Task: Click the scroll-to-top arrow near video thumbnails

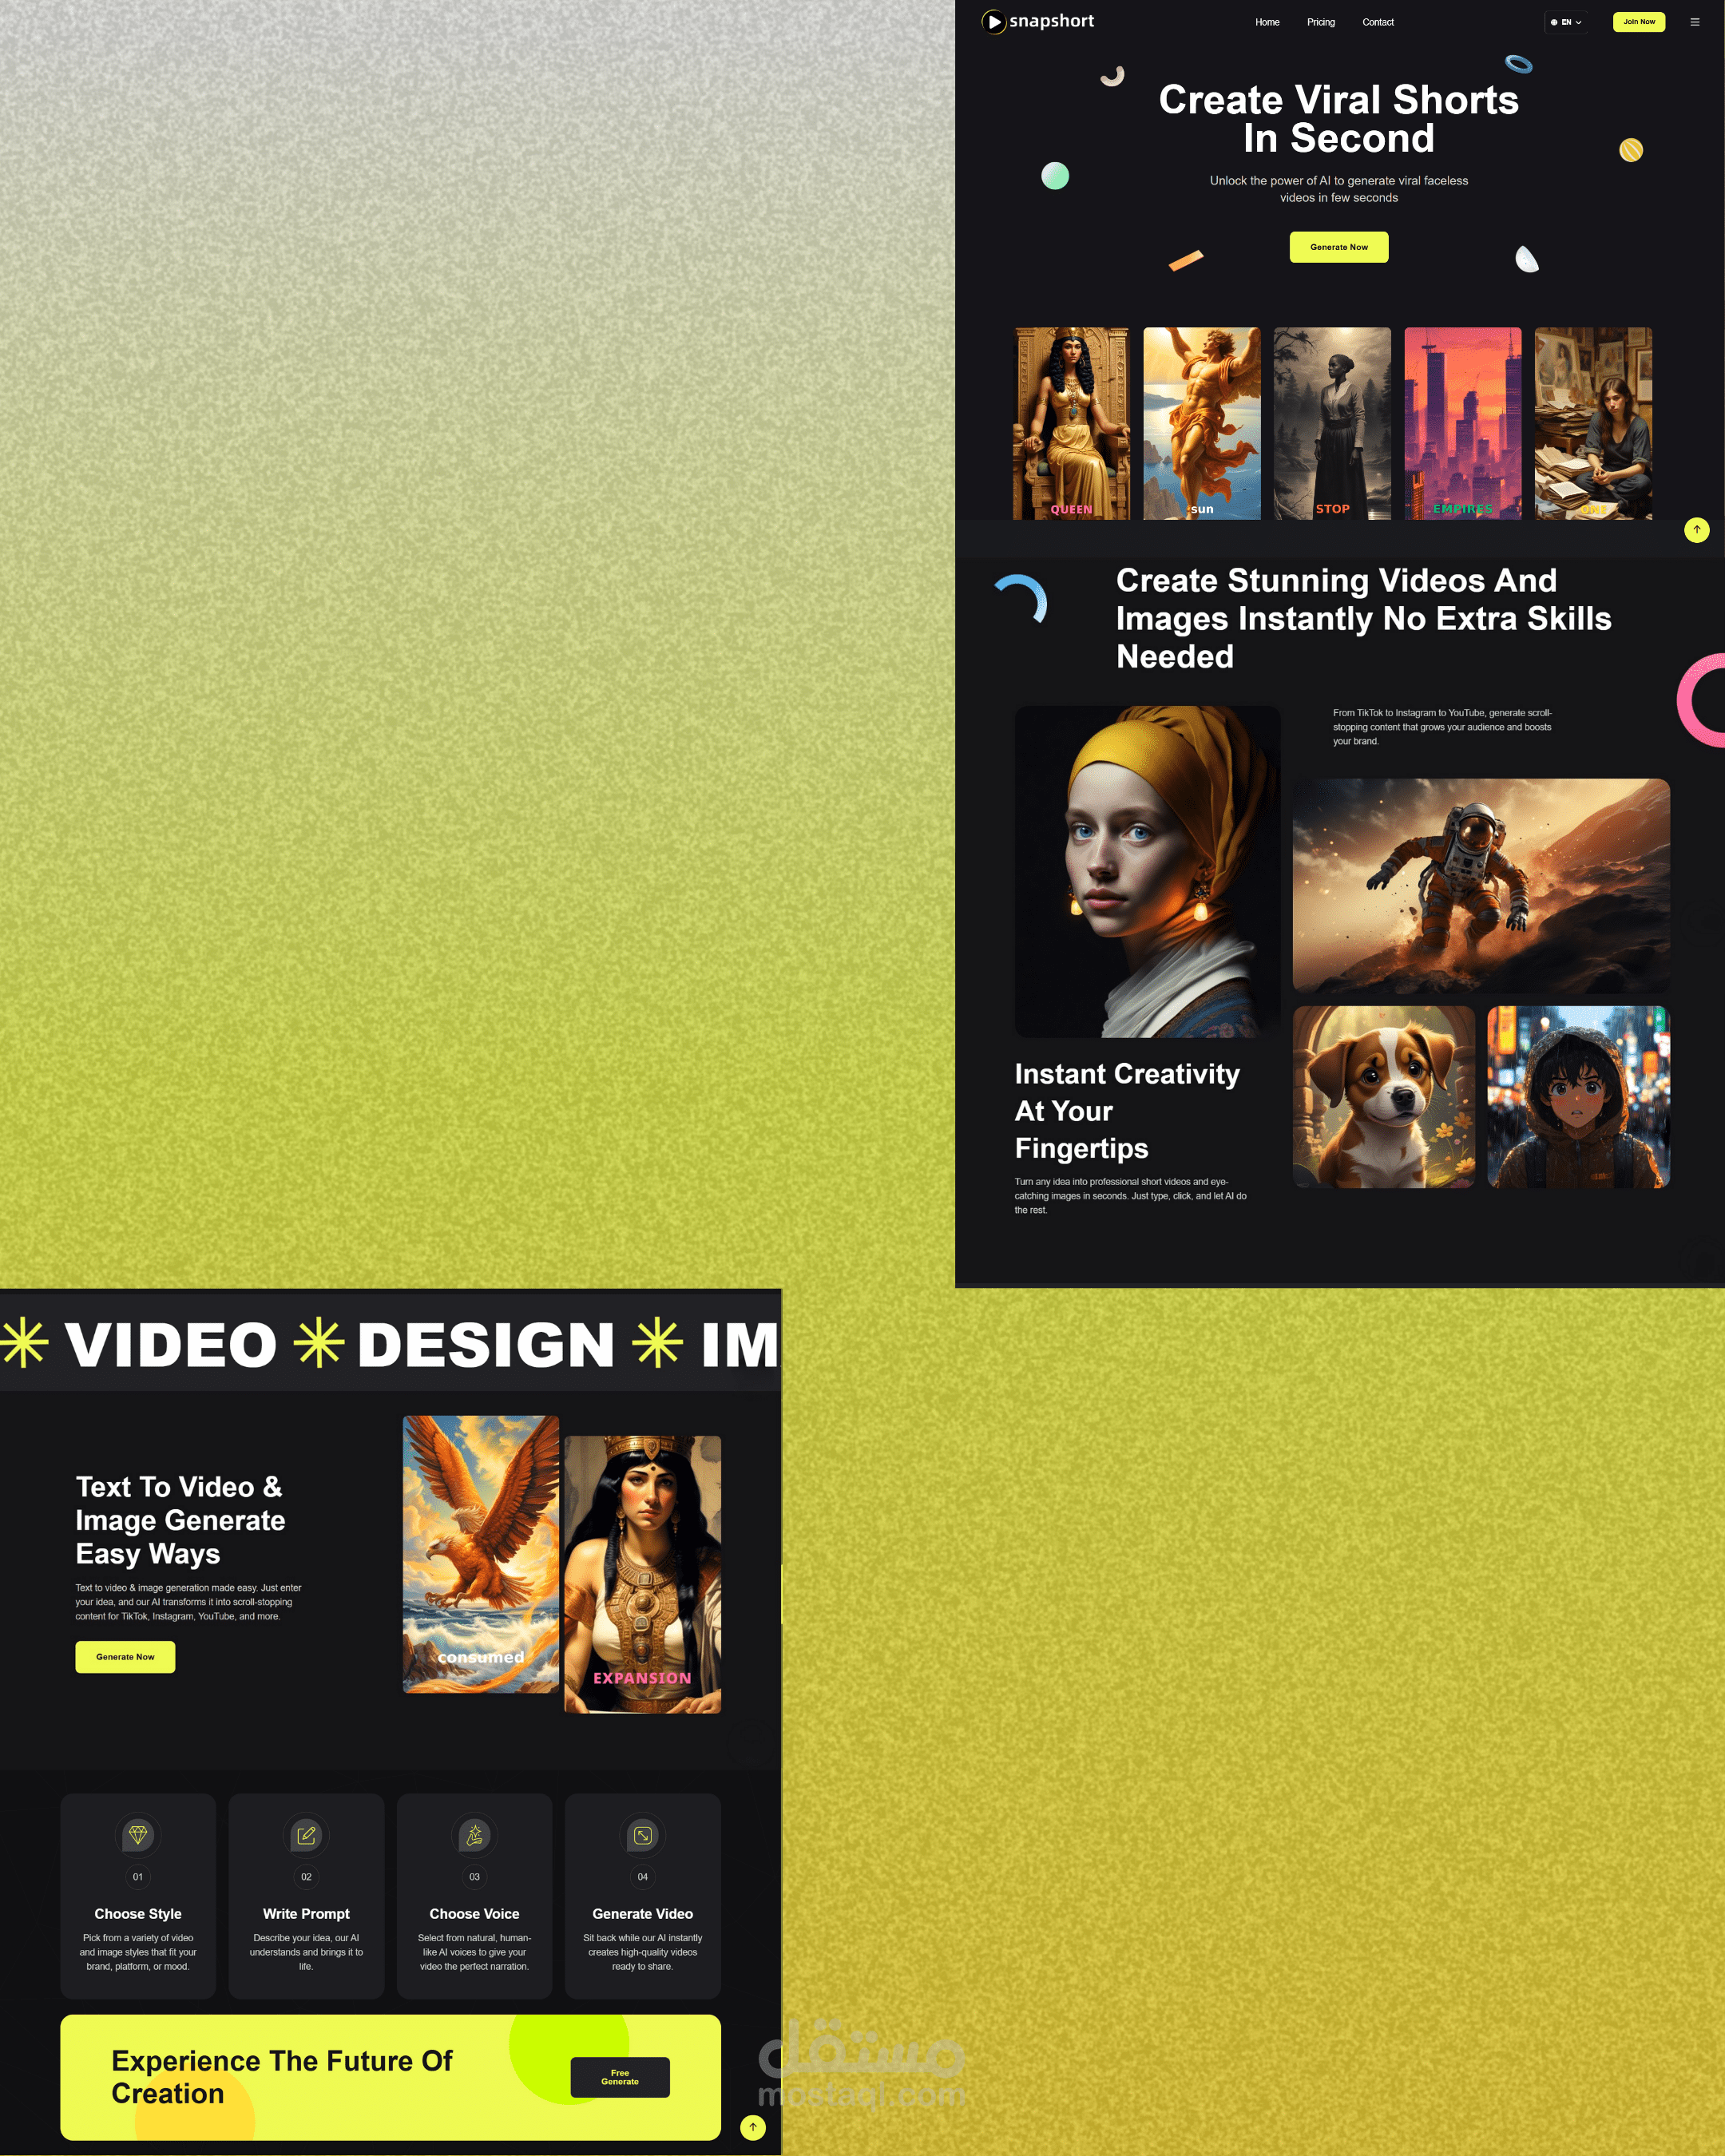Action: click(1696, 530)
